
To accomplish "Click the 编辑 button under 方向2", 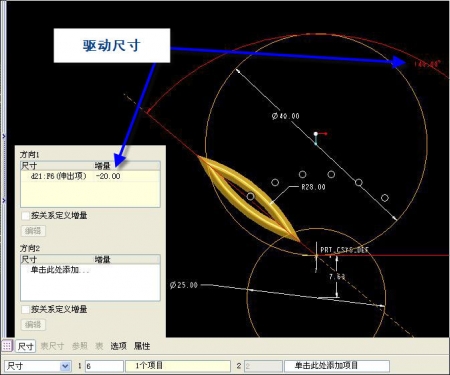I will (33, 324).
